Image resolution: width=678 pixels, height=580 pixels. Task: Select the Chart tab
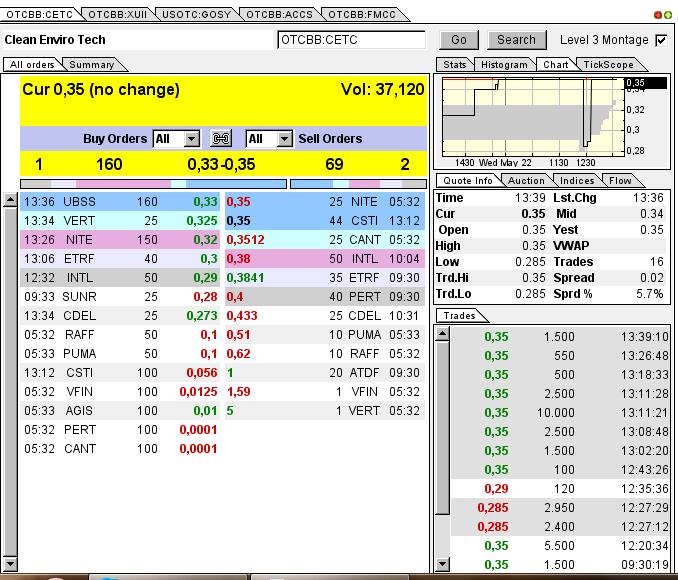pyautogui.click(x=556, y=65)
